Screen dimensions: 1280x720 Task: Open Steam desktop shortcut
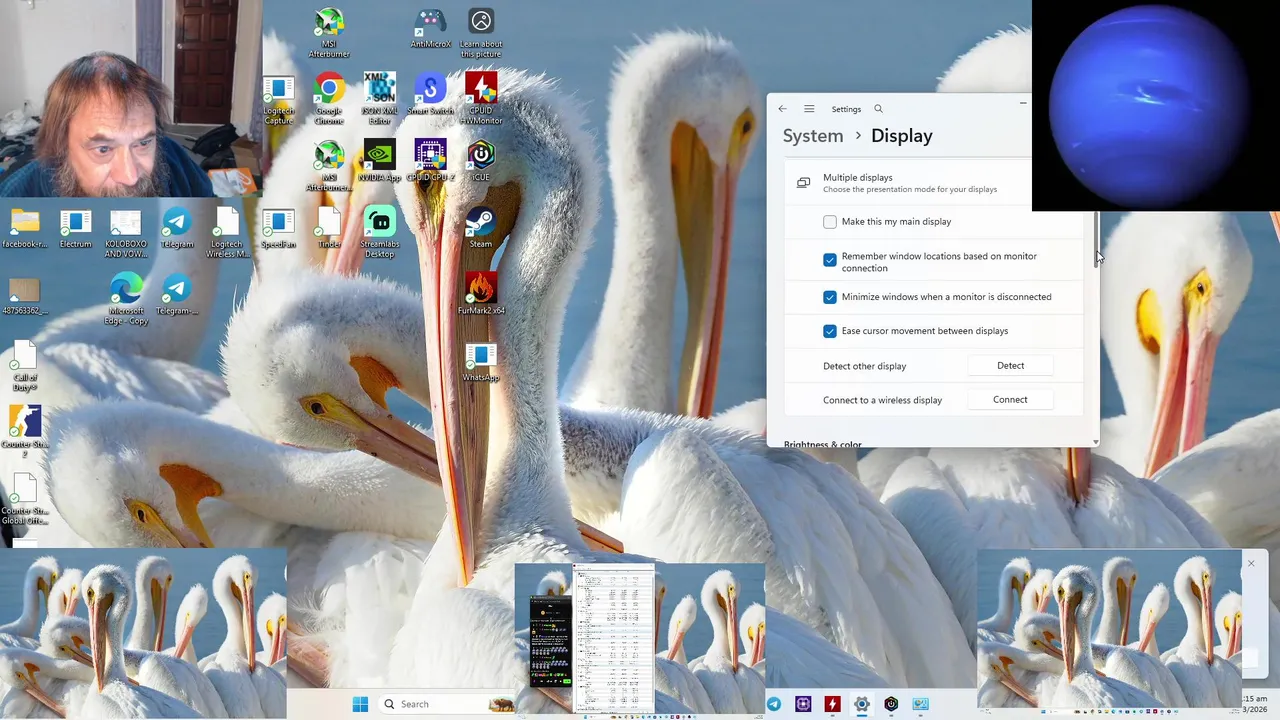click(481, 228)
